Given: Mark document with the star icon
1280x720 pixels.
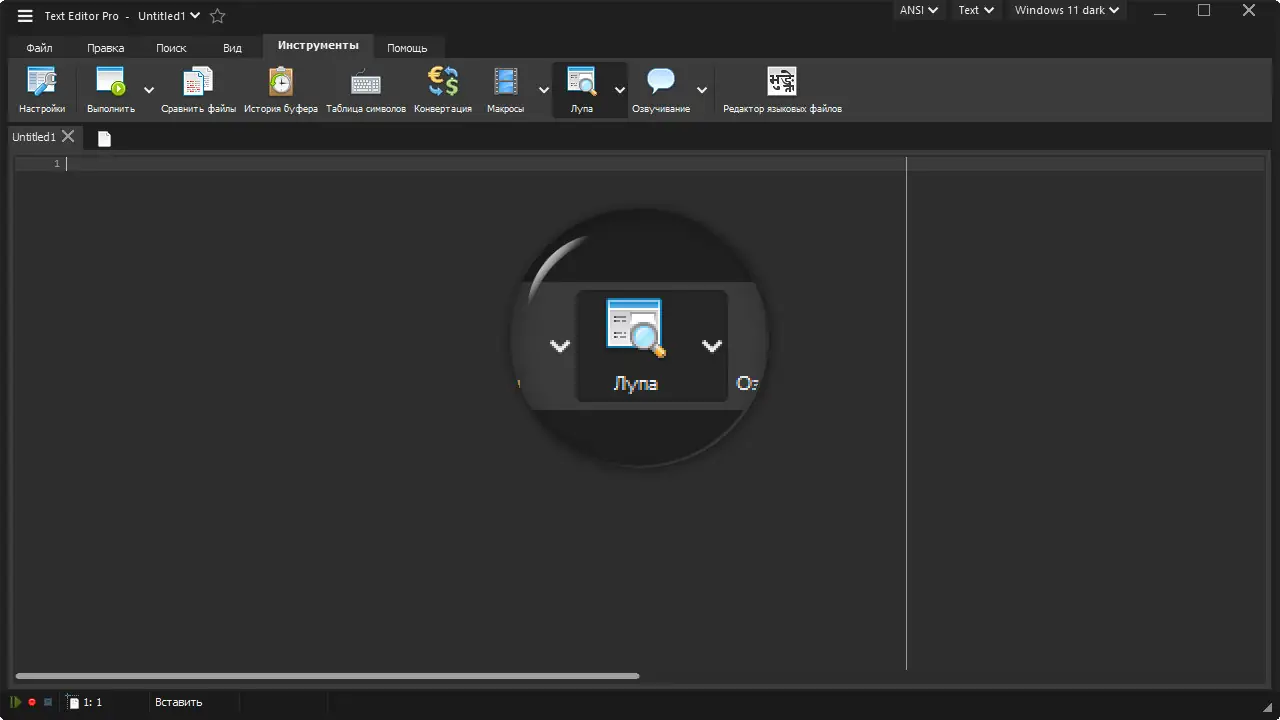Looking at the screenshot, I should [217, 16].
